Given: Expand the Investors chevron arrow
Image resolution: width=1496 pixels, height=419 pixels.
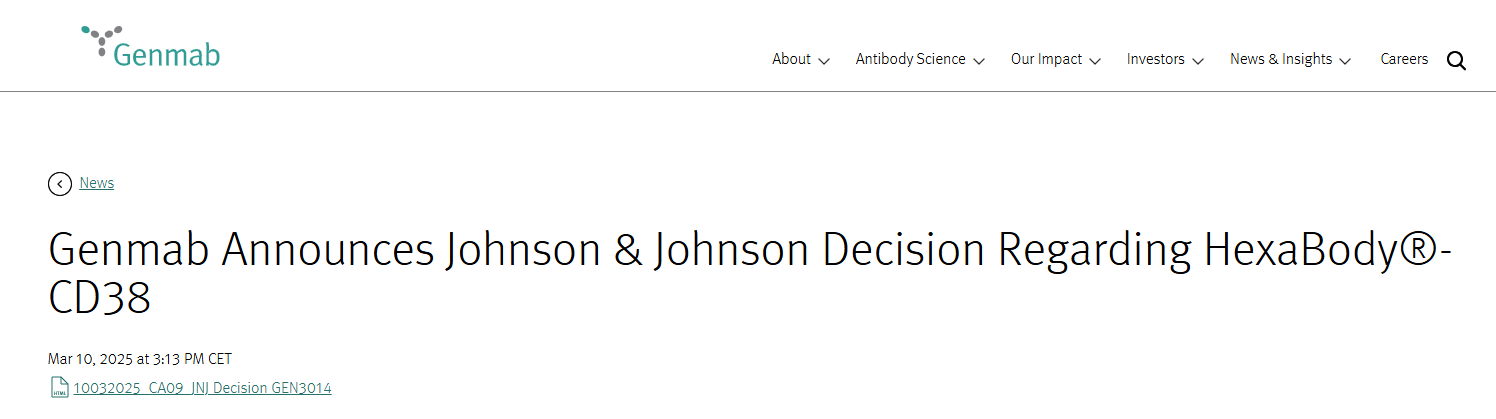Looking at the screenshot, I should [1198, 61].
